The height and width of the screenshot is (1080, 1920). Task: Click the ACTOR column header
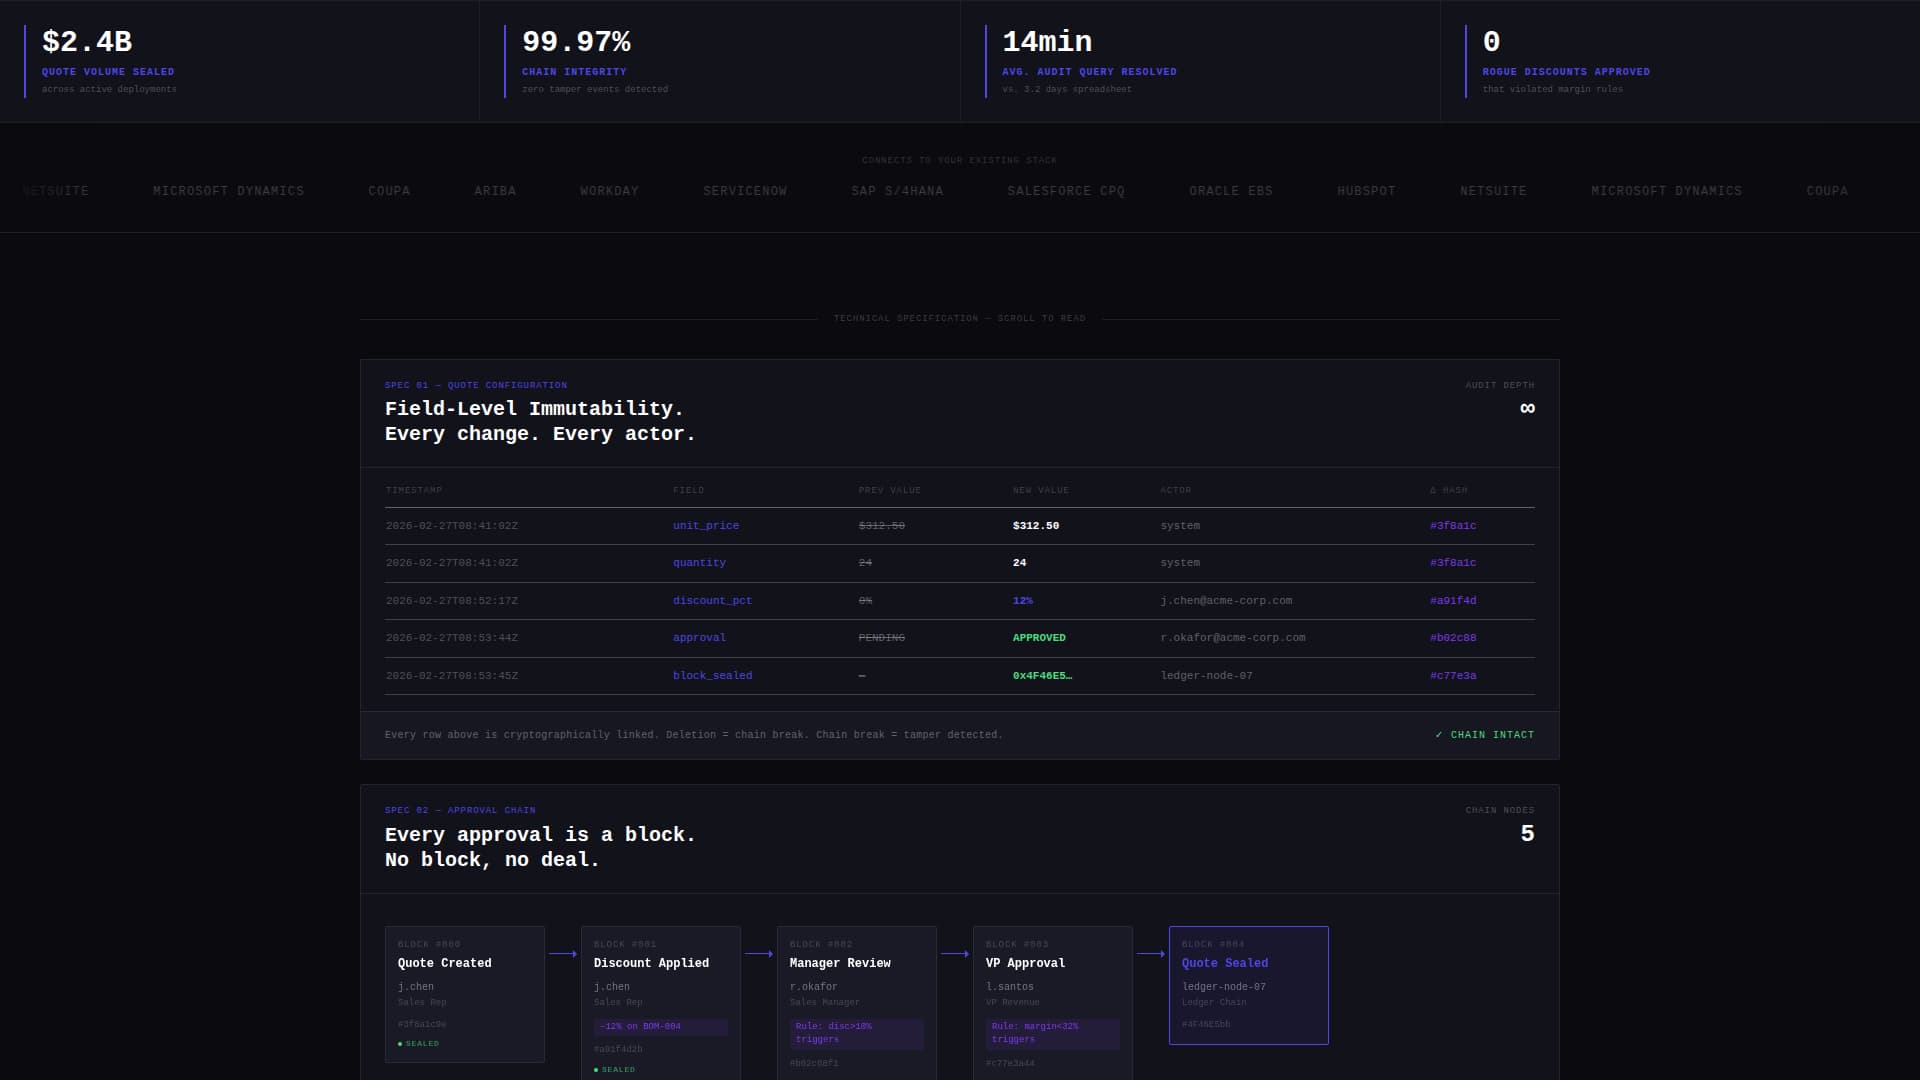(1176, 490)
